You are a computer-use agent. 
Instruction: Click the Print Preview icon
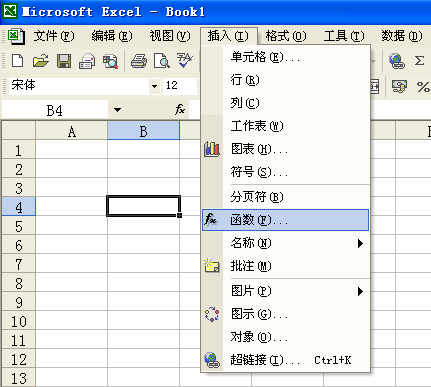tap(162, 61)
